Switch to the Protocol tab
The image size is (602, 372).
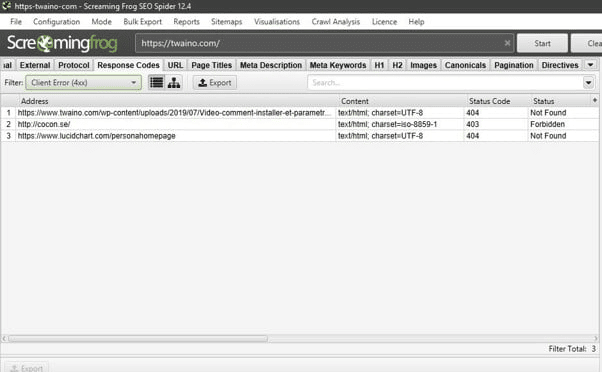point(74,65)
